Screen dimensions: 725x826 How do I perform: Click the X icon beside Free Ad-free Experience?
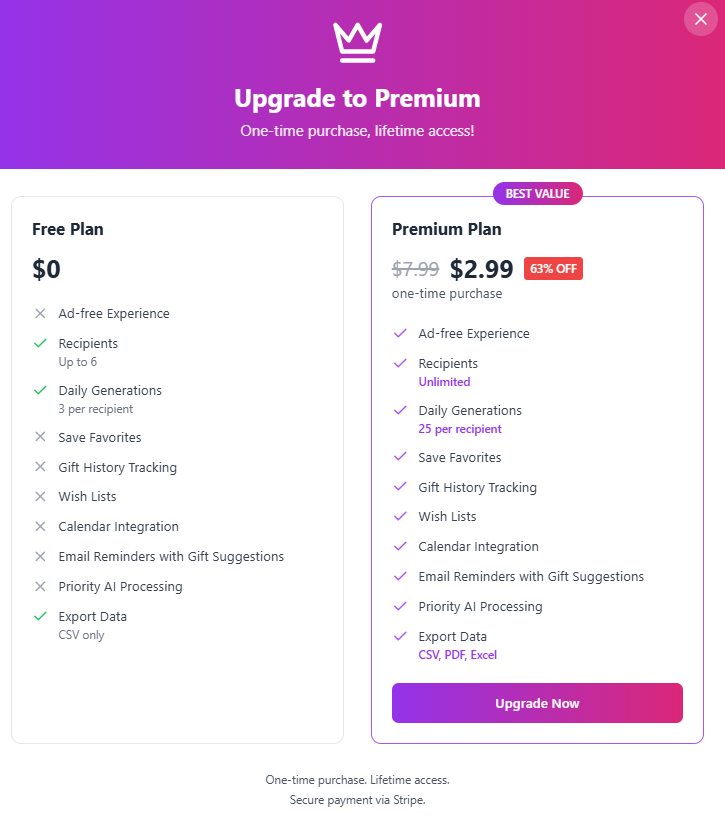click(x=40, y=313)
